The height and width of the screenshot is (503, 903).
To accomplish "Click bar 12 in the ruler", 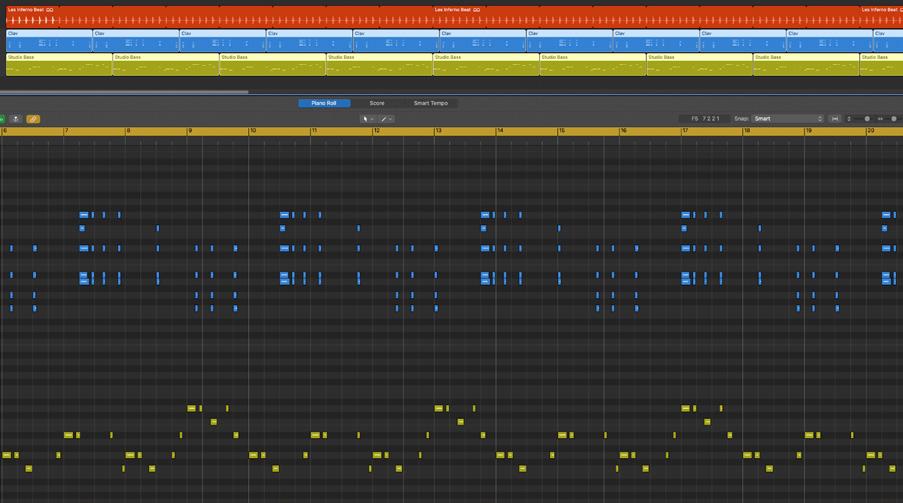I will pos(377,131).
